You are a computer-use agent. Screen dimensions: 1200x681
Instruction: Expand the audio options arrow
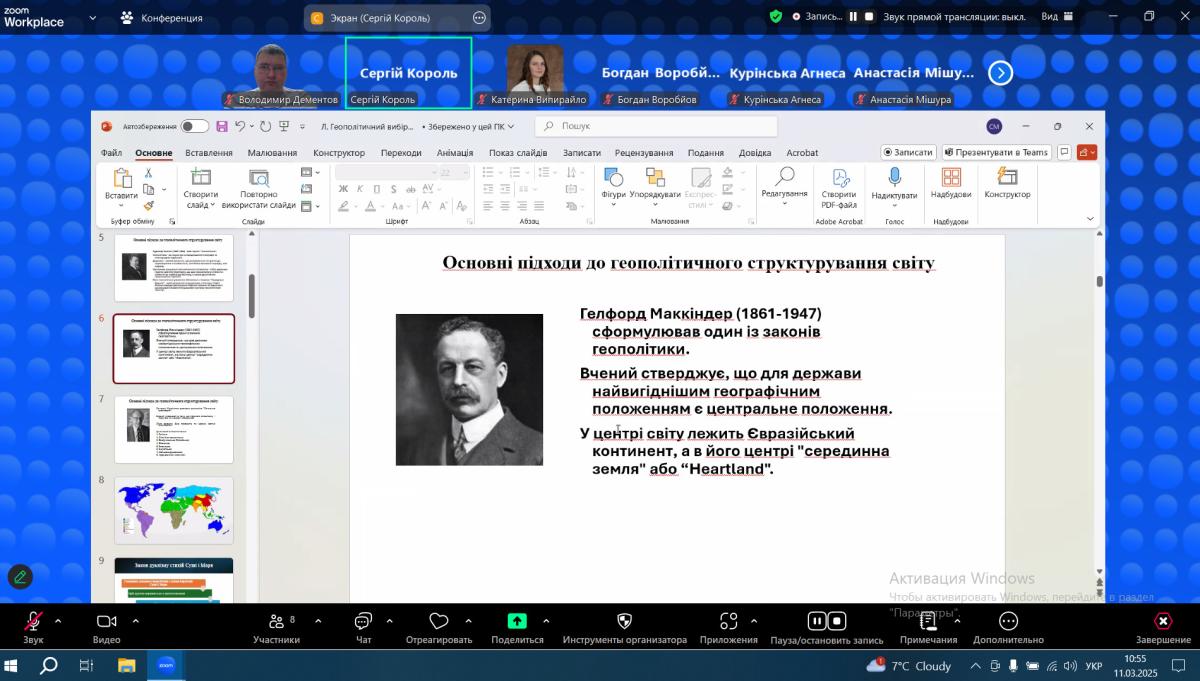click(58, 621)
